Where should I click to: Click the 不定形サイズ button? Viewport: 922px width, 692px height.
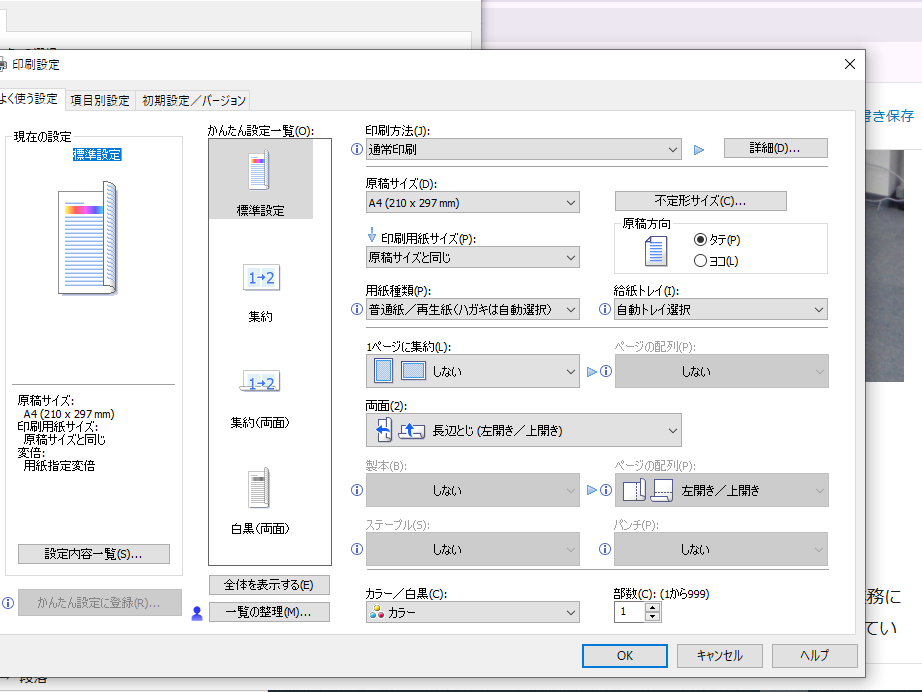(x=700, y=201)
